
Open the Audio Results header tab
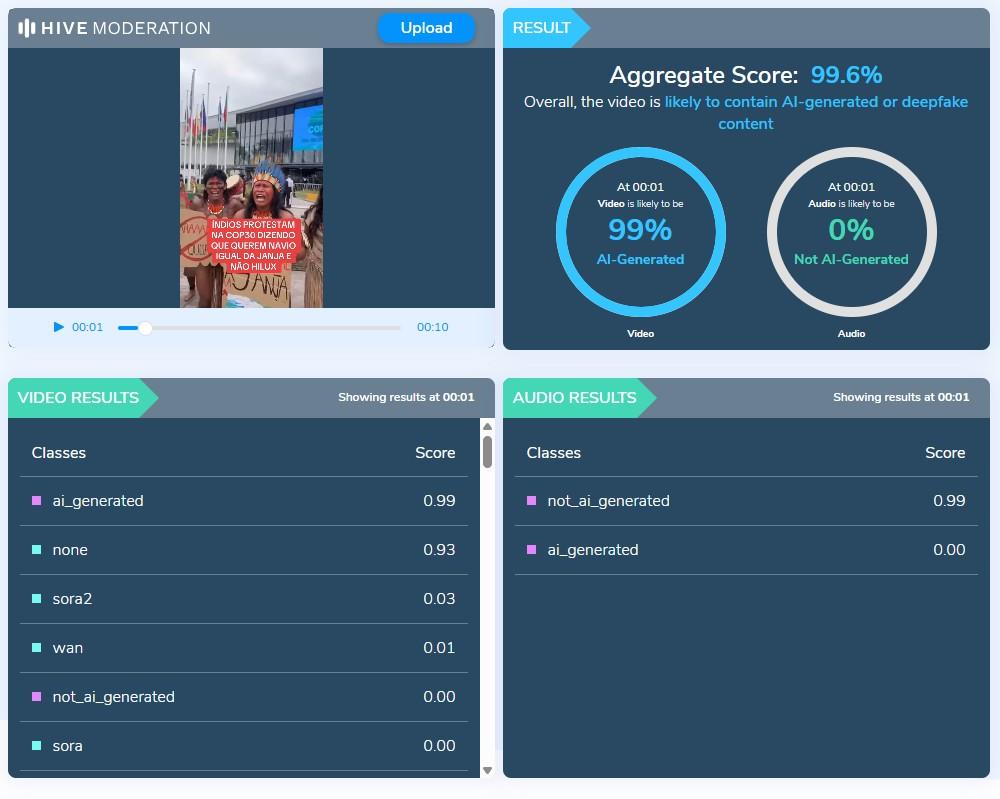click(575, 398)
